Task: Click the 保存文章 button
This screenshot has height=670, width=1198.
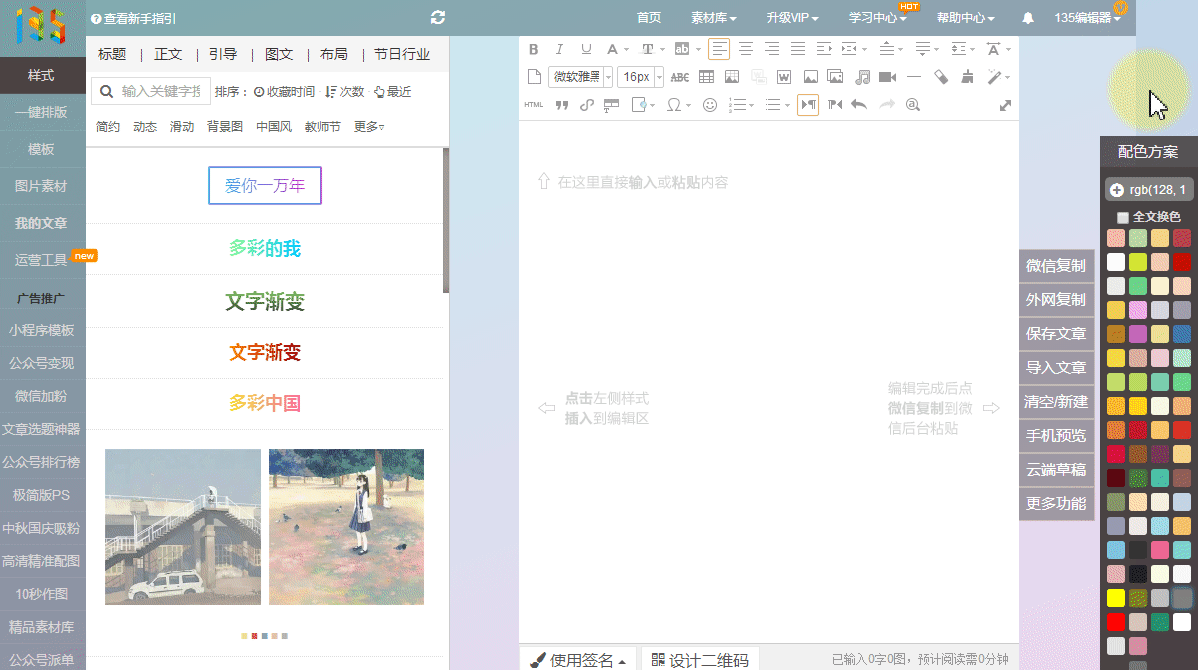Action: [1055, 334]
